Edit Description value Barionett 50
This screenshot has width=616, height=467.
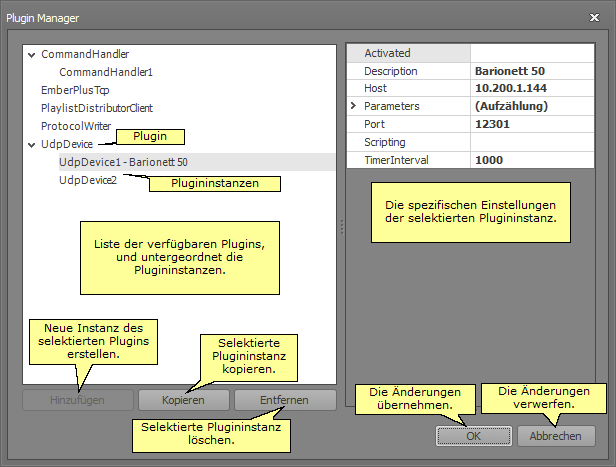click(532, 71)
